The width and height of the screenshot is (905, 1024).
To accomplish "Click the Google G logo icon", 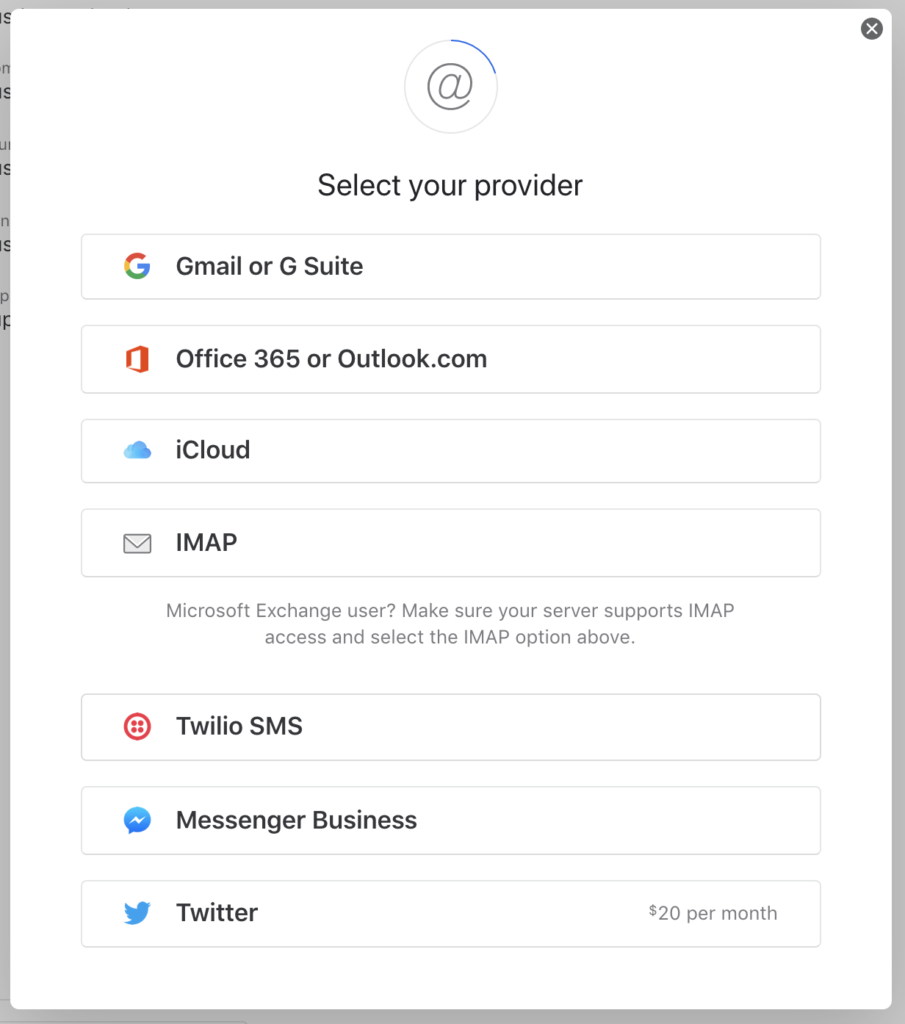I will (137, 266).
